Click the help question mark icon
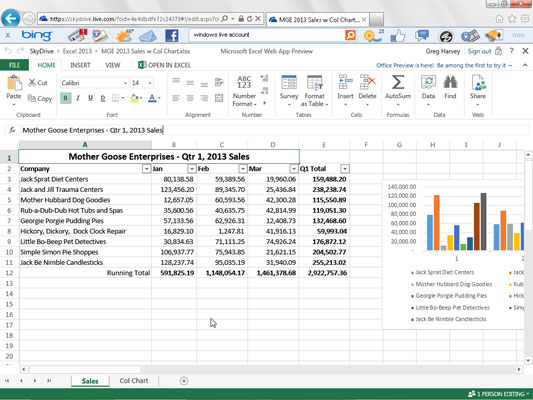The height and width of the screenshot is (400, 533). point(512,51)
